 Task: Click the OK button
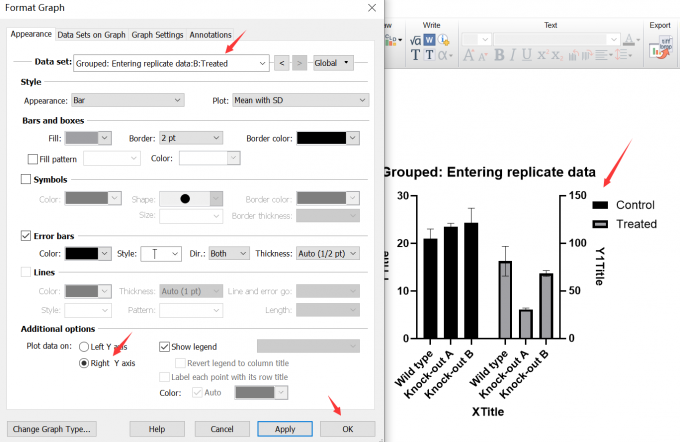click(x=348, y=429)
